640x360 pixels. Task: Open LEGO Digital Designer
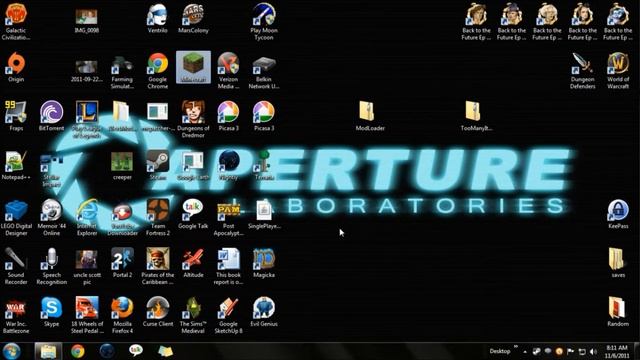point(16,218)
